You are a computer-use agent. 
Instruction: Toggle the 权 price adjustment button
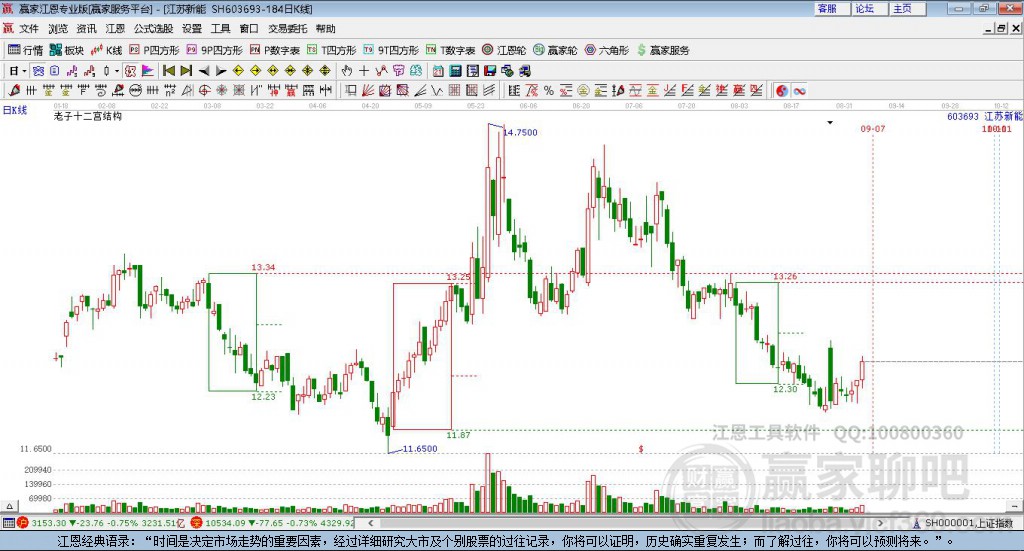(131, 71)
